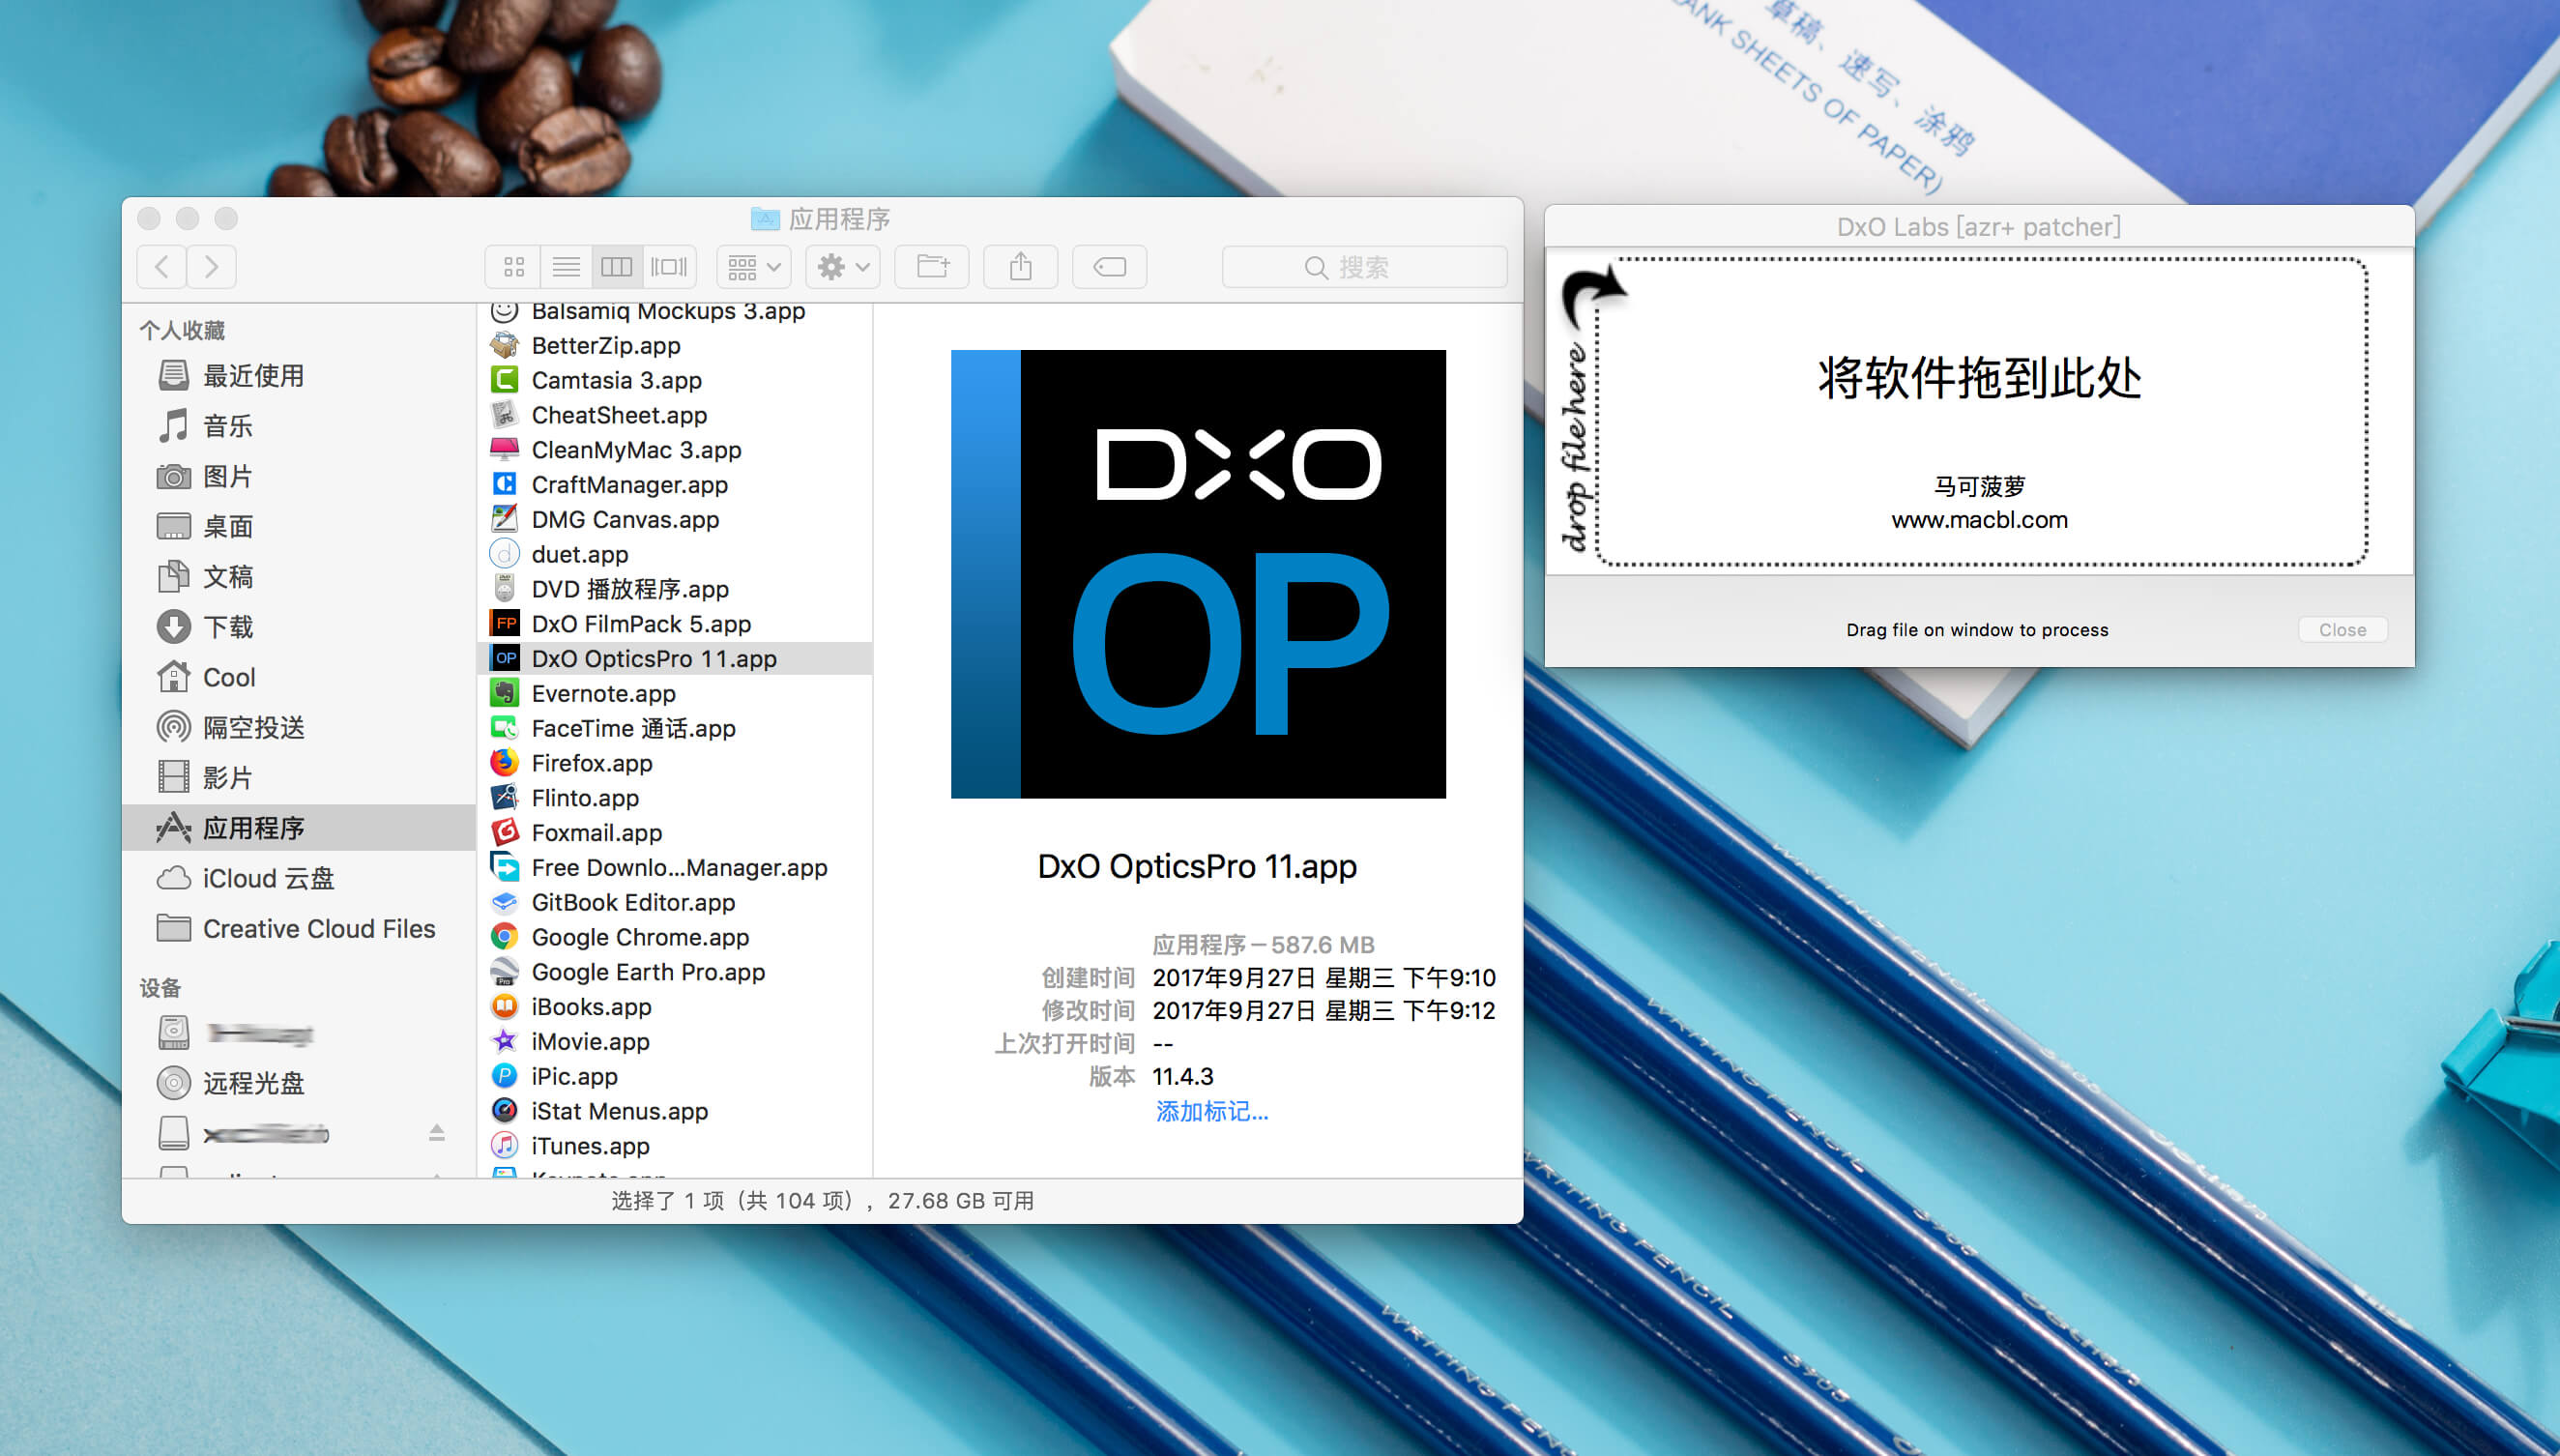2560x1456 pixels.
Task: Select GitBook Editor.app in the list
Action: (676, 902)
